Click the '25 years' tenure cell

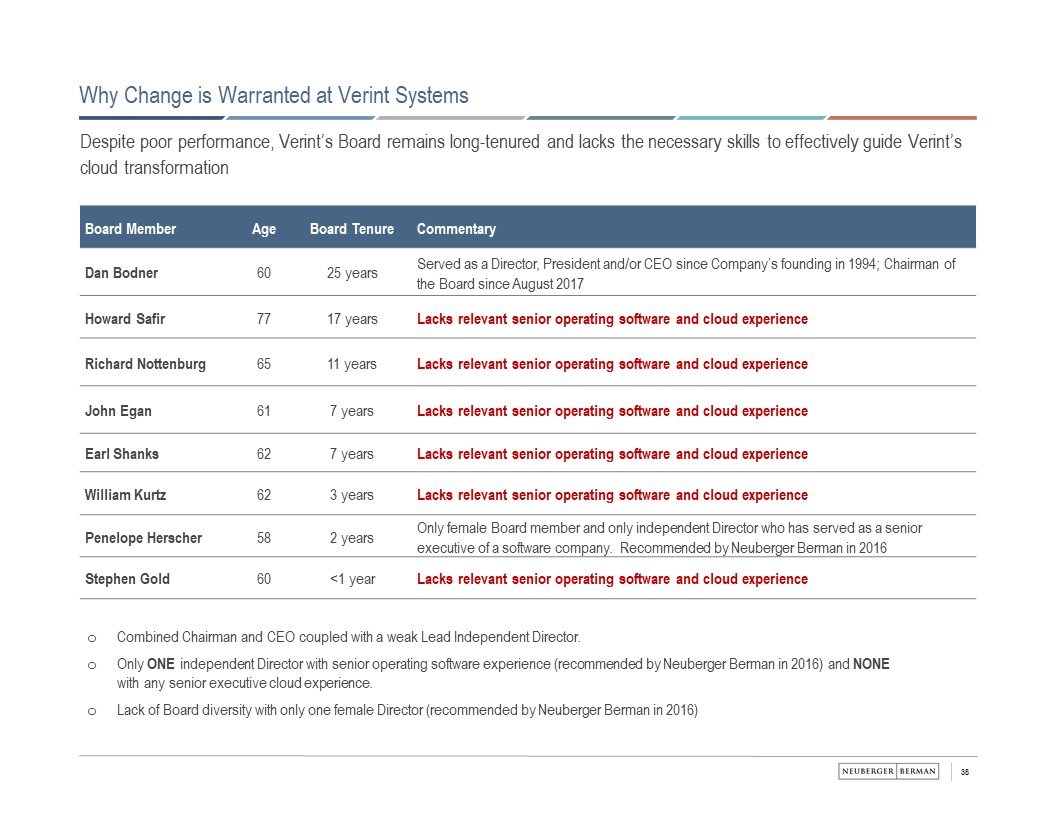click(x=352, y=273)
